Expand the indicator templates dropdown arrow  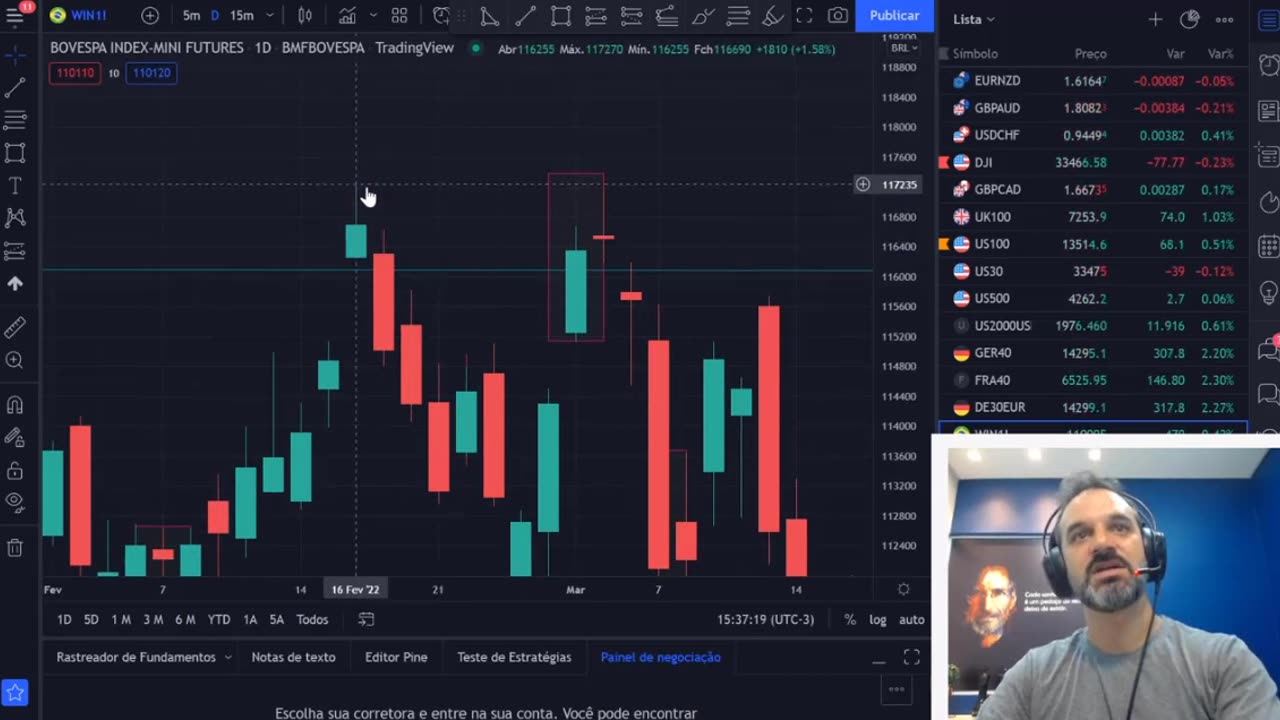(373, 15)
